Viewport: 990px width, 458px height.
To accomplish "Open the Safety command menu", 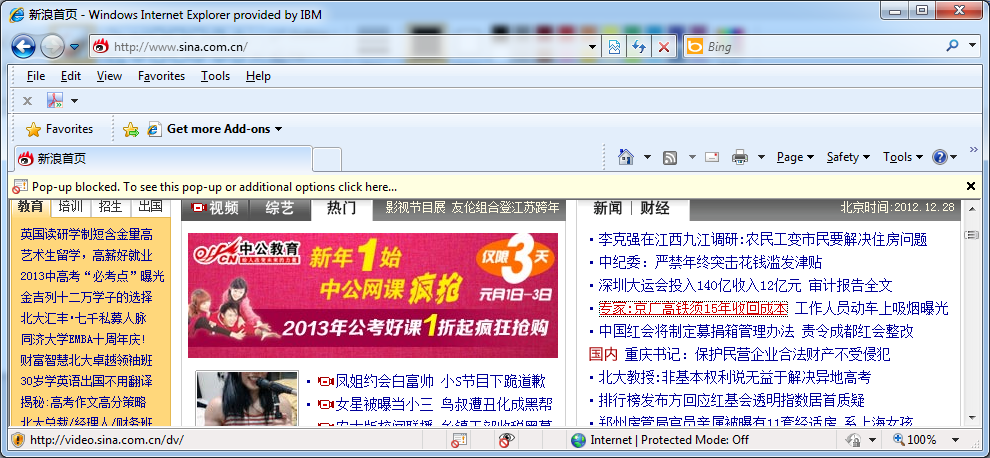I will [848, 157].
